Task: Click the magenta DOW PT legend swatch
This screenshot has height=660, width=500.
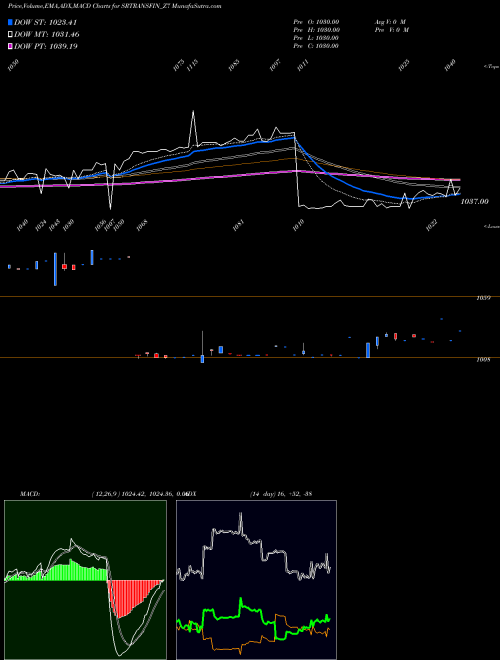Action: tap(10, 46)
